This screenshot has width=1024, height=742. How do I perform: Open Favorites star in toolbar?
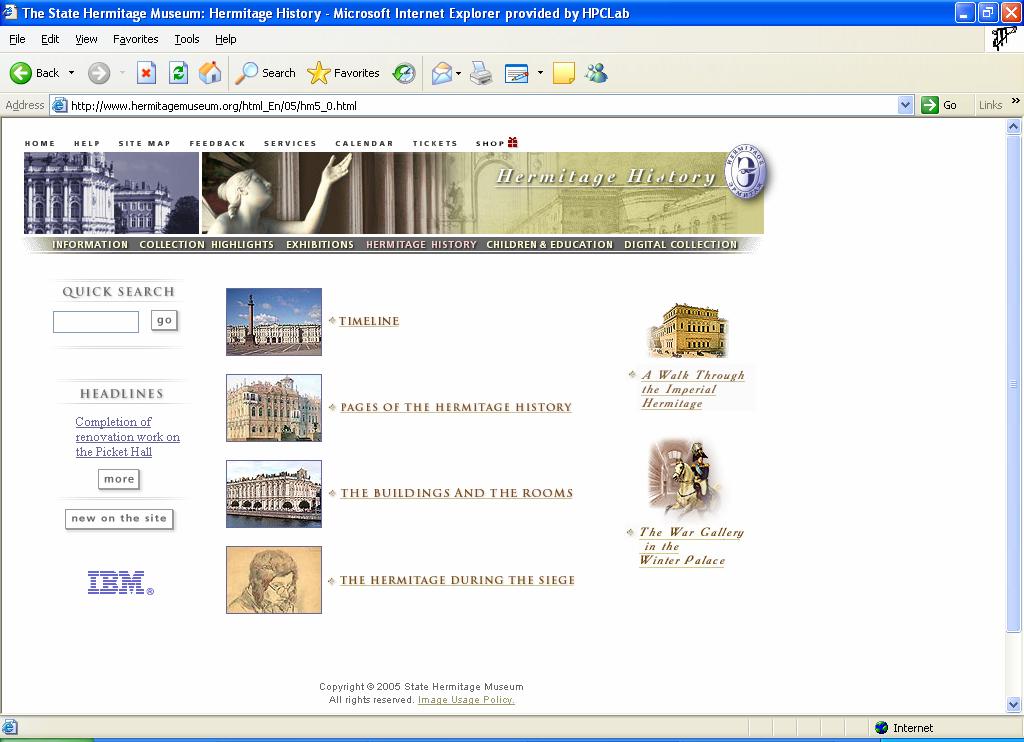[319, 73]
